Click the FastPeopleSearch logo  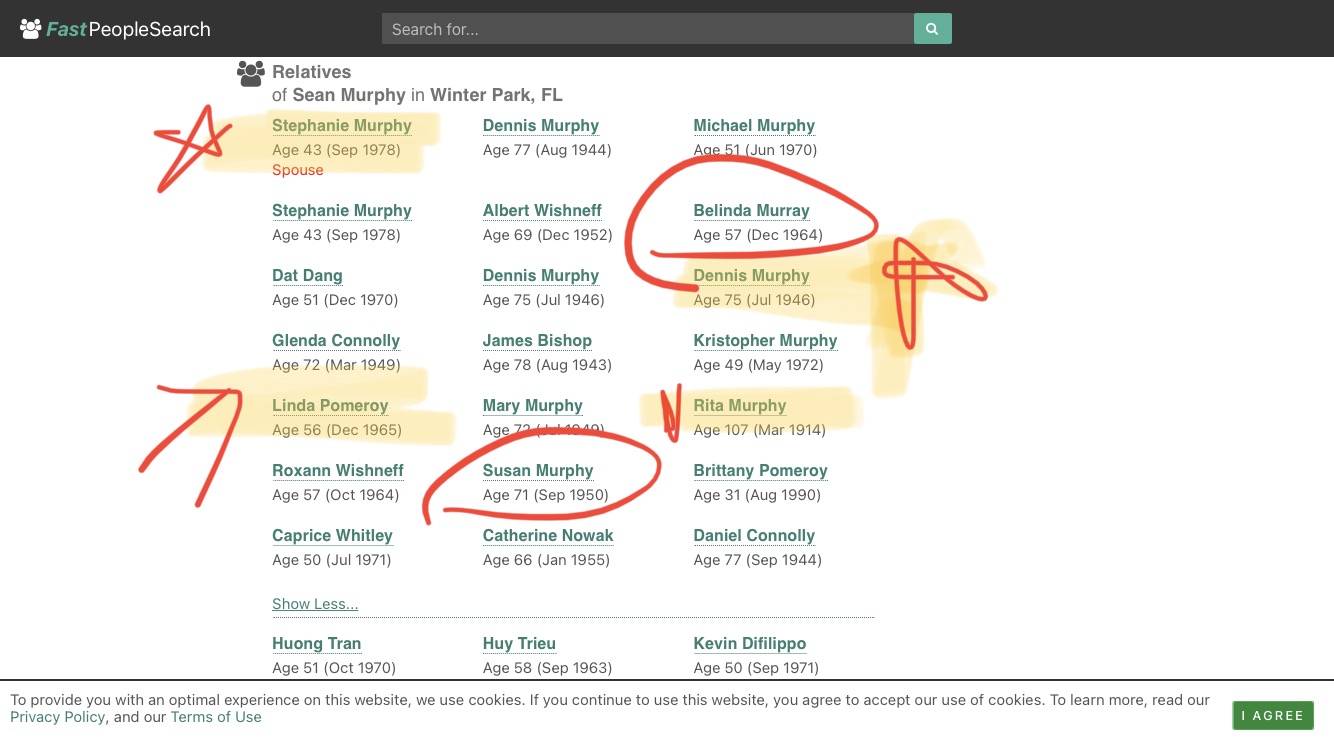115,29
